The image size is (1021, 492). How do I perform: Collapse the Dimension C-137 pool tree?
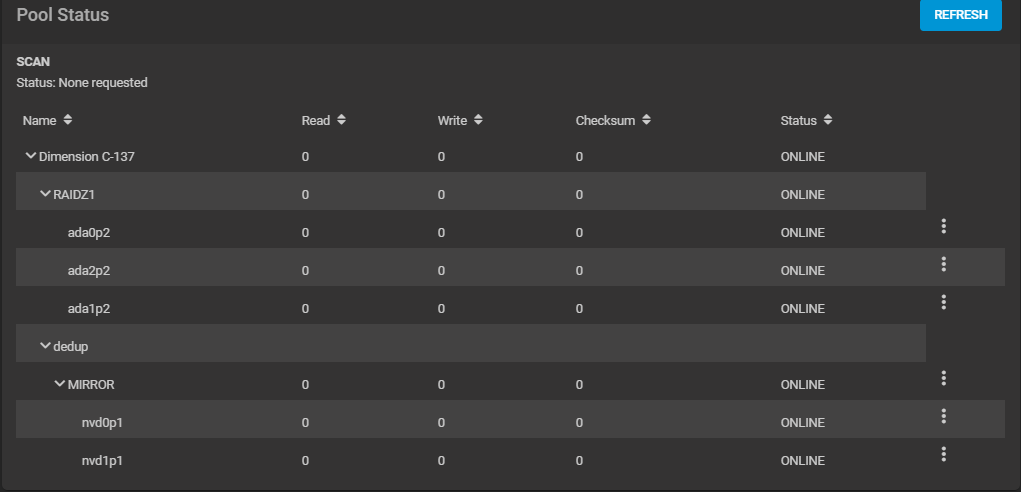(31, 156)
